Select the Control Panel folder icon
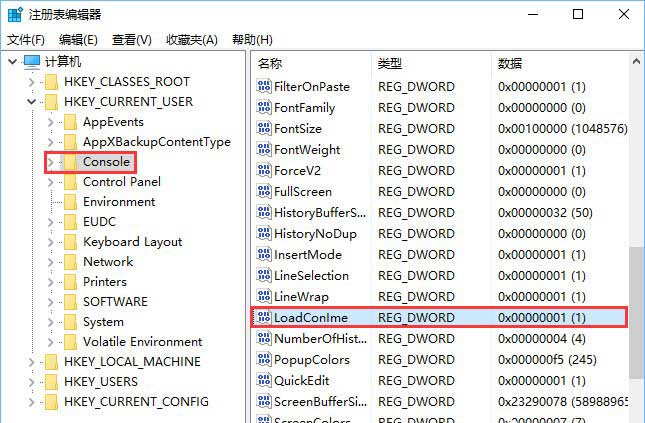 (x=69, y=182)
